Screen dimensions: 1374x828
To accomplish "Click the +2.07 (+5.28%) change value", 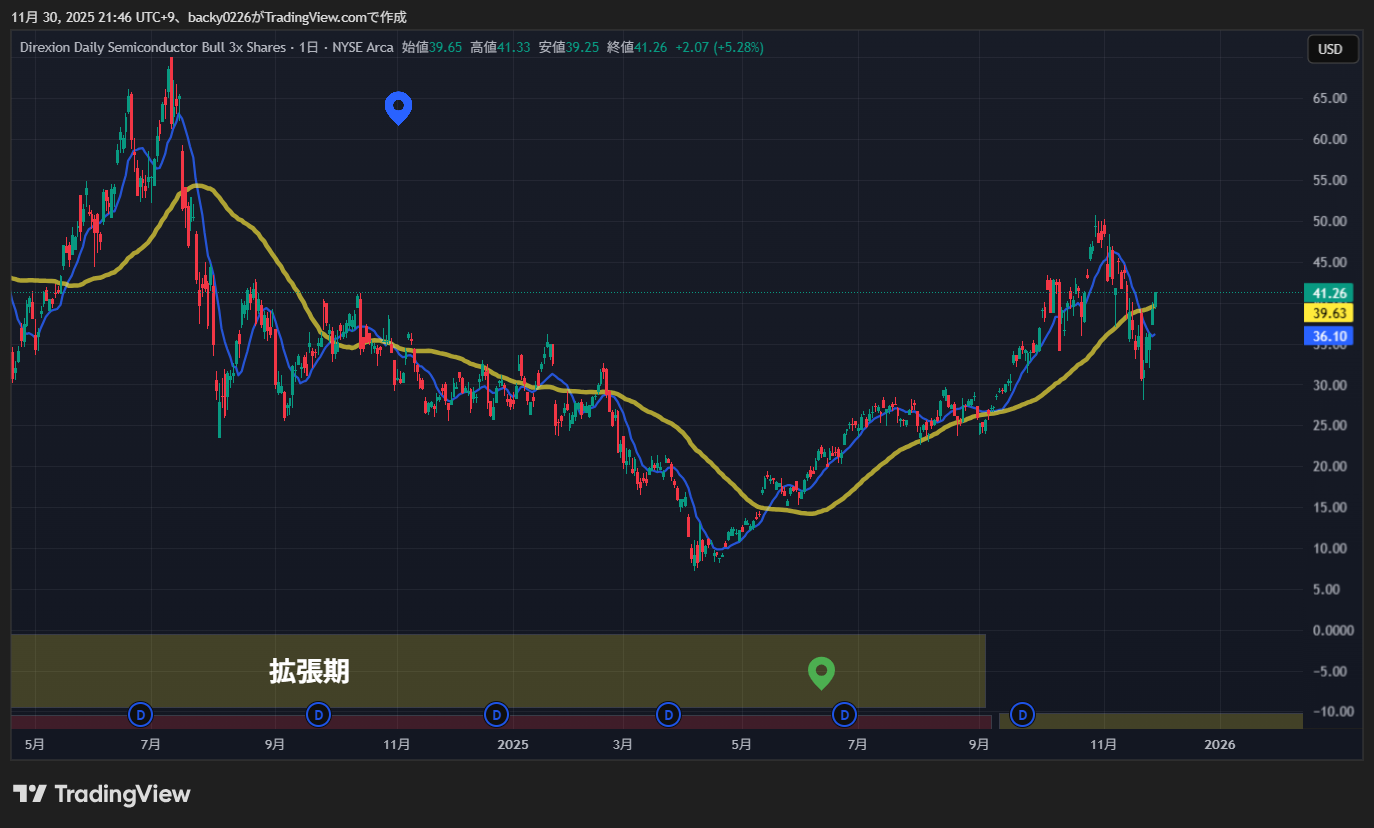I will point(719,47).
